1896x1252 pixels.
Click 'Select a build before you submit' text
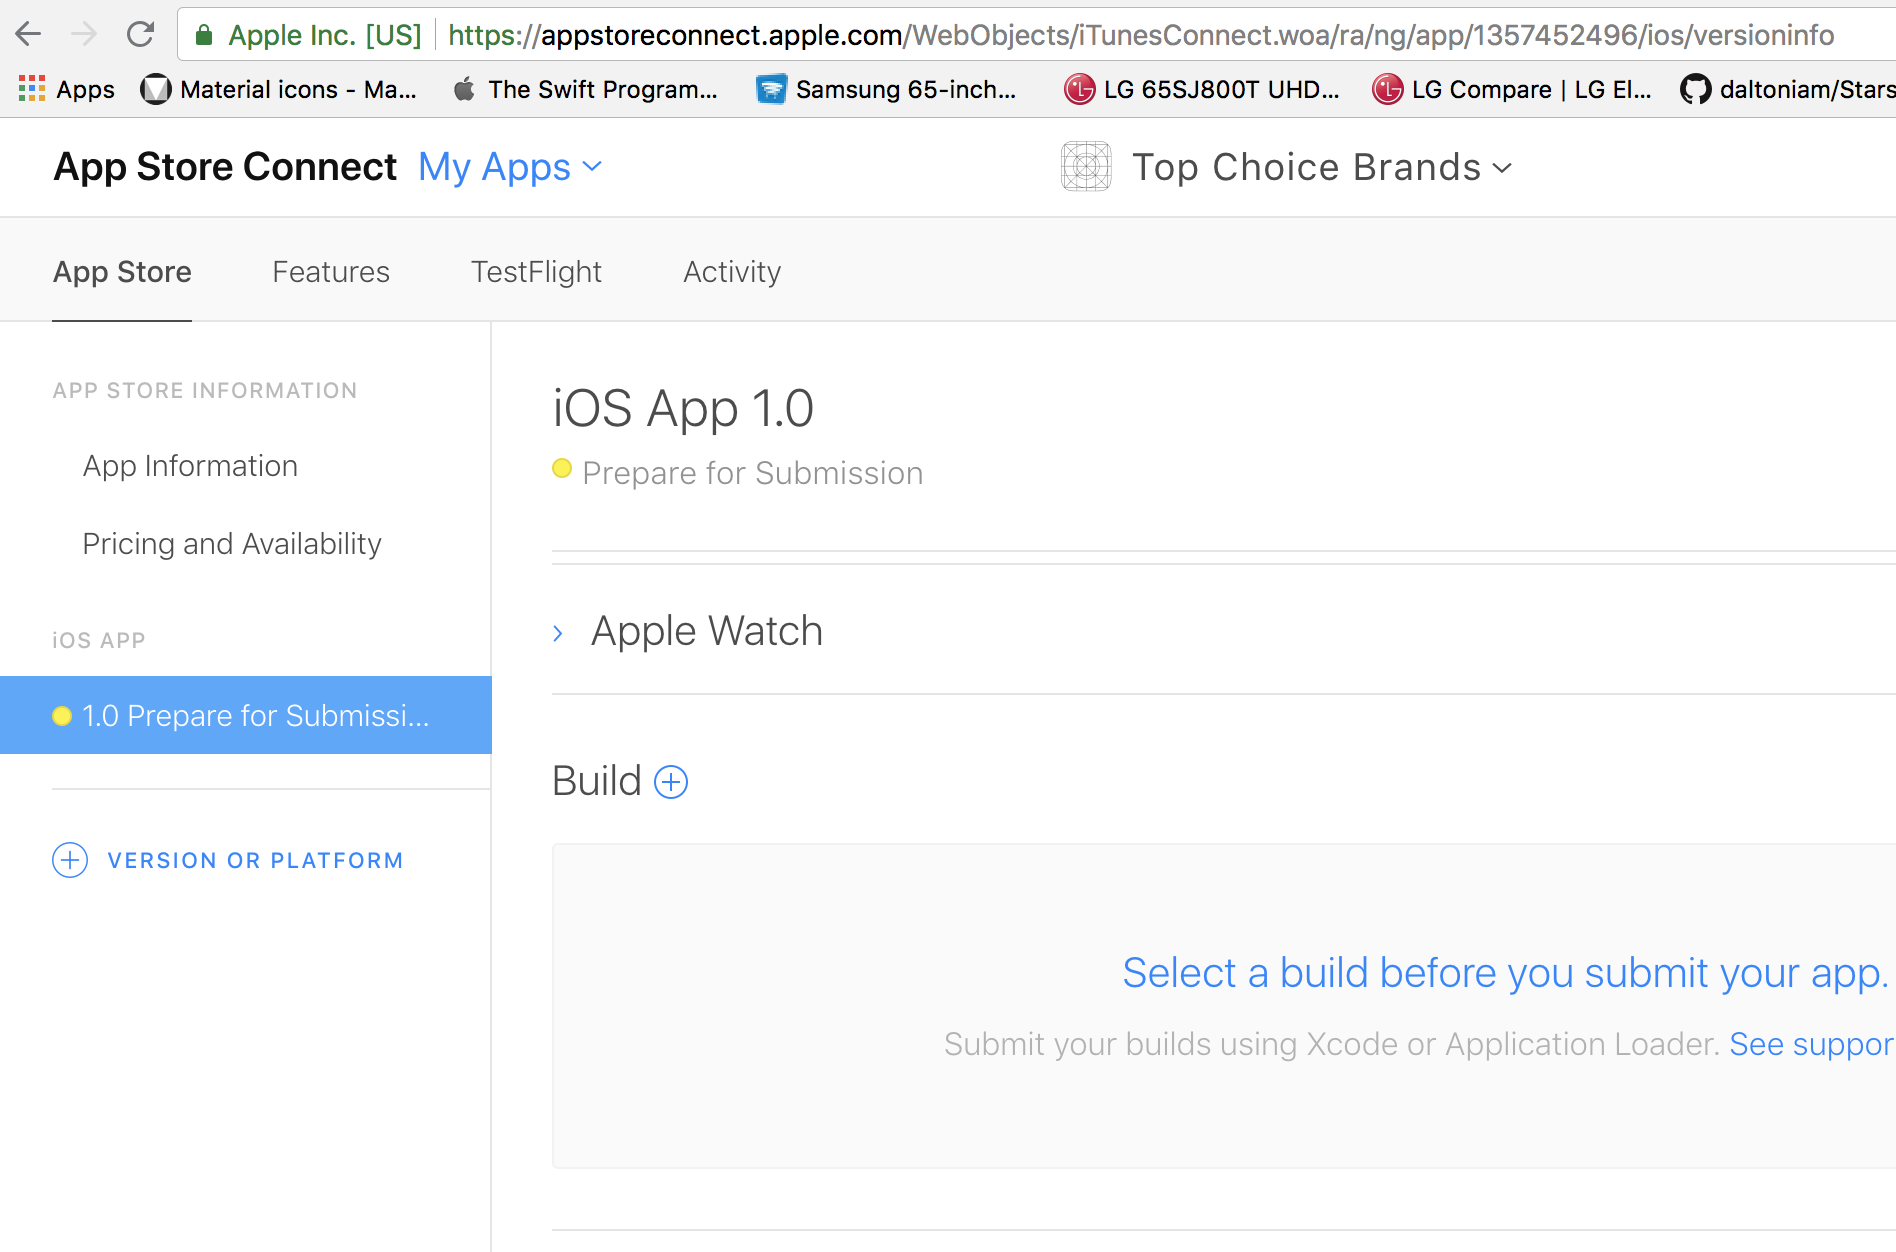click(x=1505, y=973)
